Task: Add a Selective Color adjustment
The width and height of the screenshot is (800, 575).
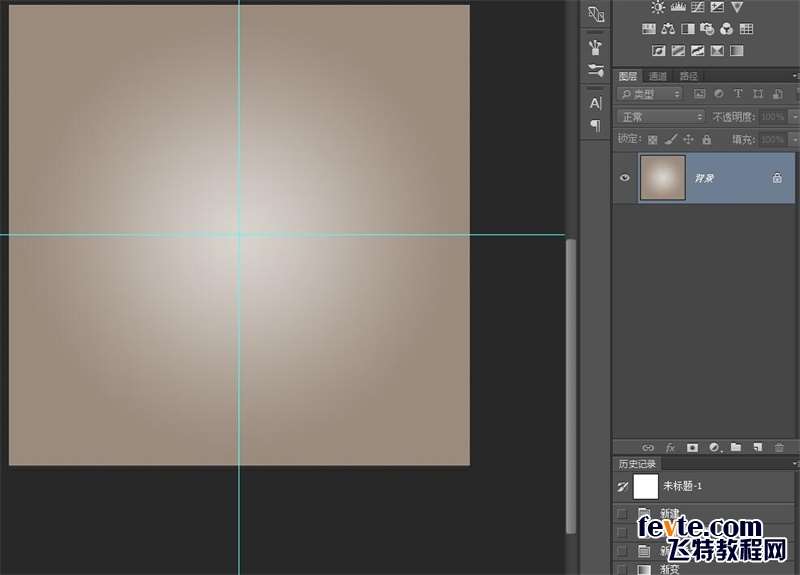Action: coord(717,51)
